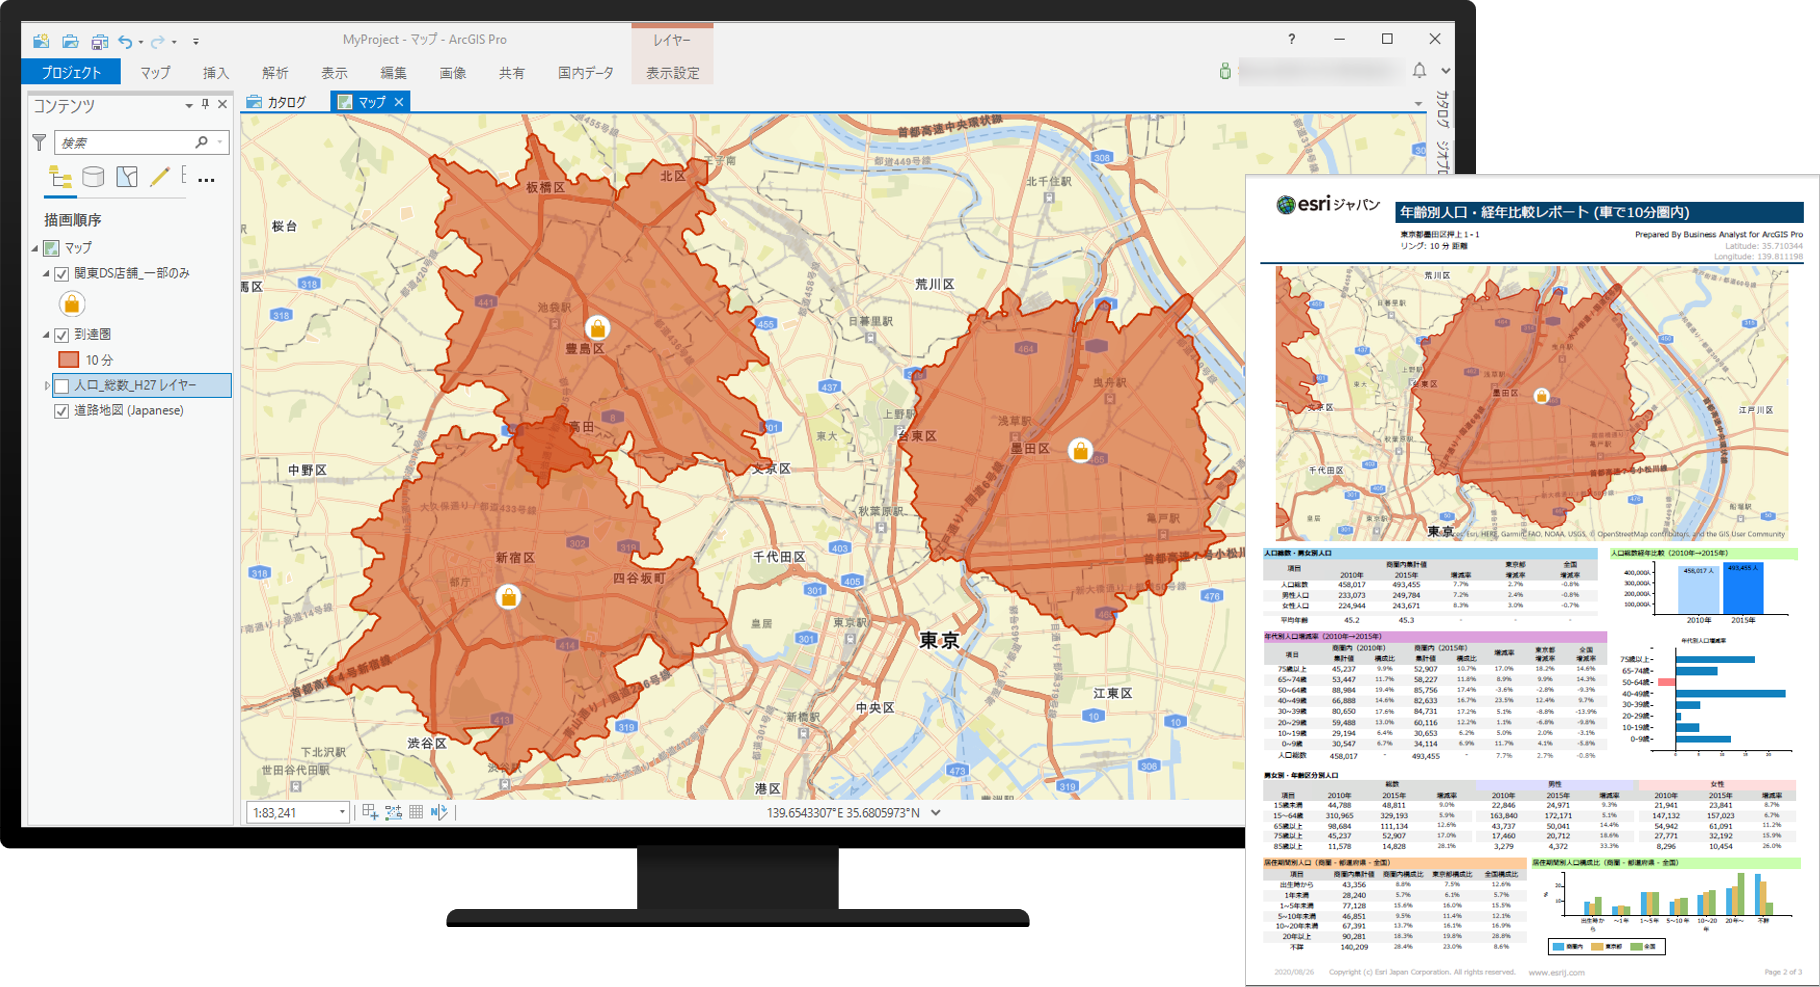Redo the last undone action
Screen dimensions: 1820x987
tap(157, 41)
